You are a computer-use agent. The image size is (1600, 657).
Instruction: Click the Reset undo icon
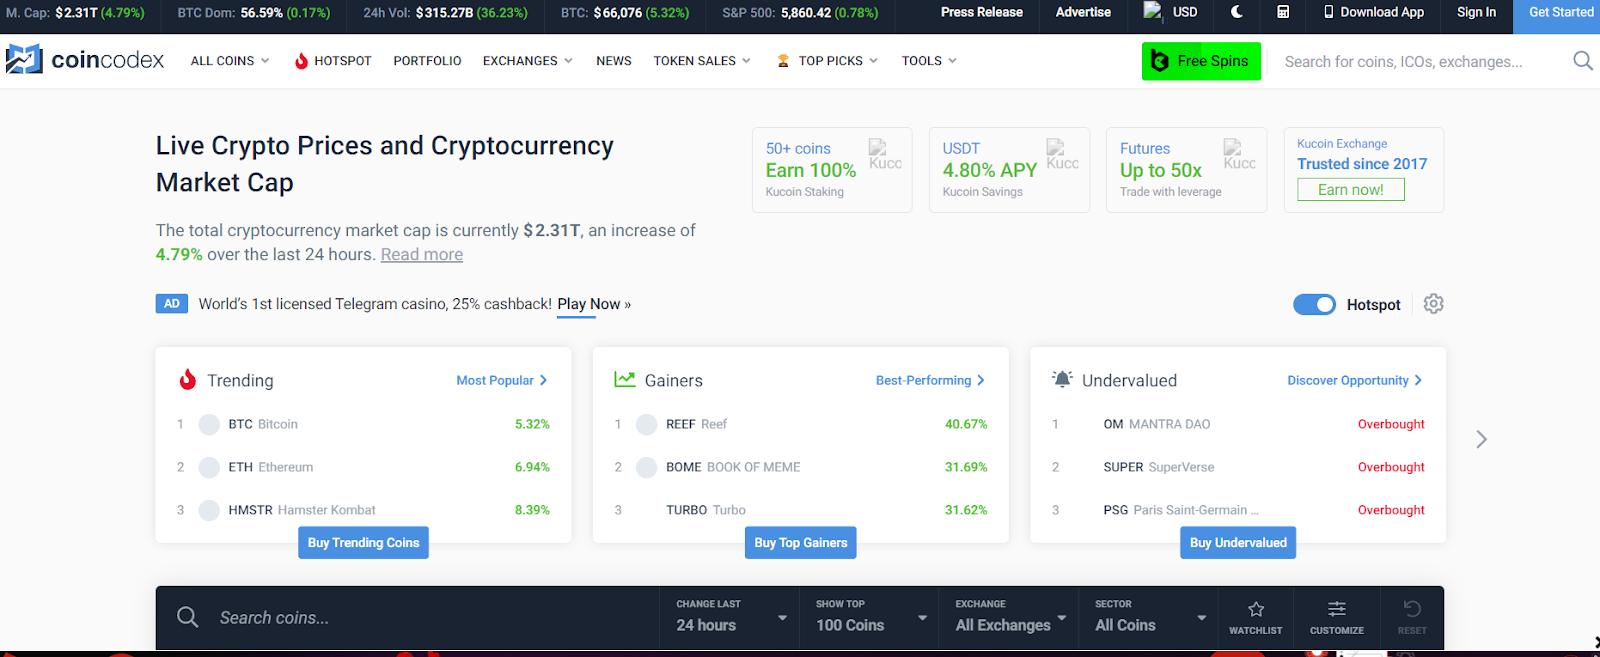click(x=1412, y=609)
